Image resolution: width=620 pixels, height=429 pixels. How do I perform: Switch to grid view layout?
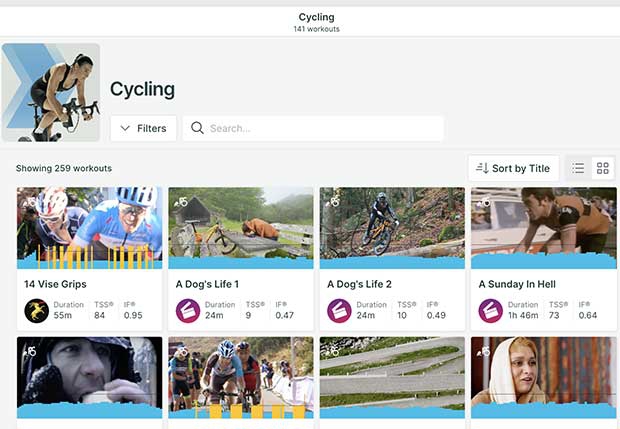coord(603,168)
